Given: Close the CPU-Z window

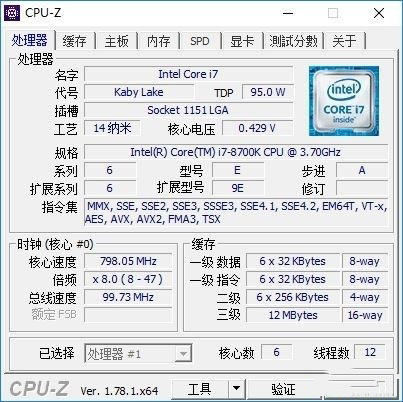Looking at the screenshot, I should (x=379, y=13).
